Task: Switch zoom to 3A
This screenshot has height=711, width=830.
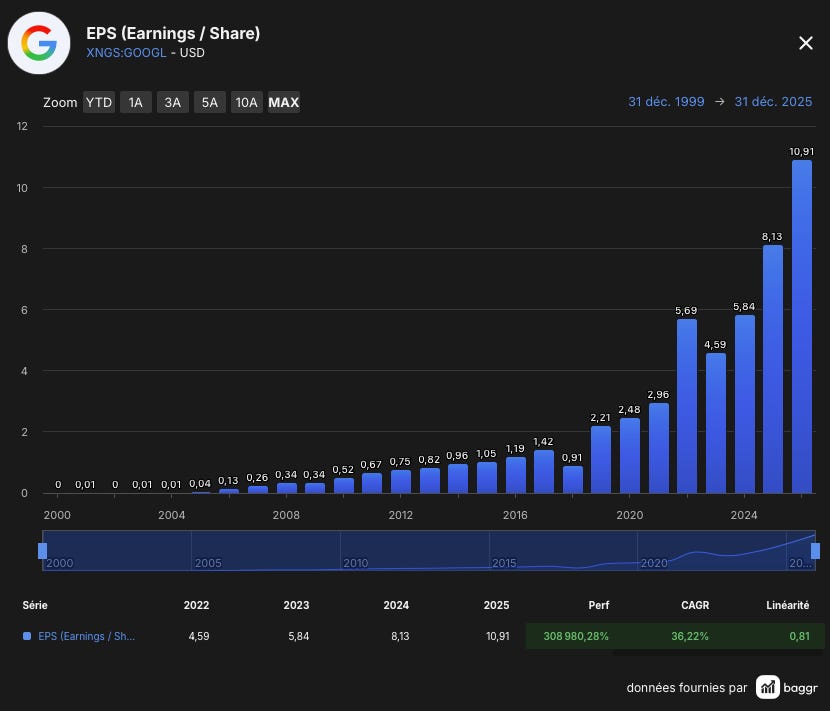Action: click(x=173, y=102)
